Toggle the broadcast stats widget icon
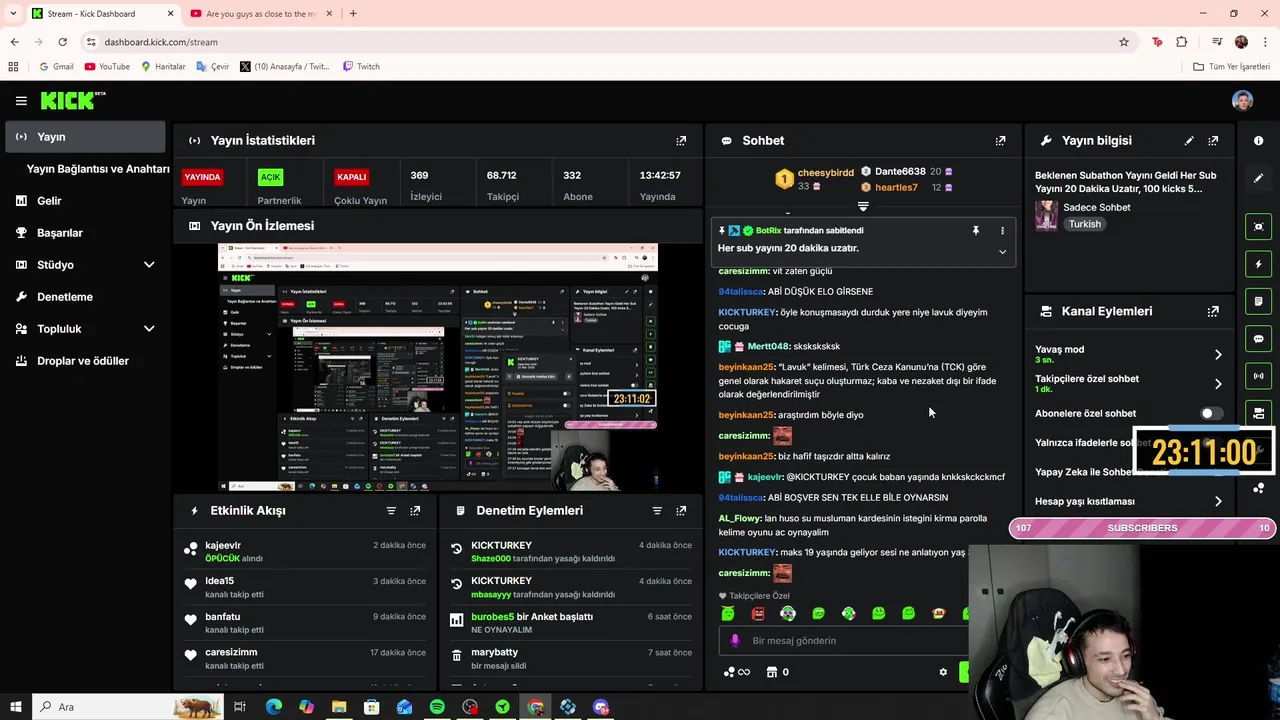The image size is (1280, 720). [x=1258, y=376]
